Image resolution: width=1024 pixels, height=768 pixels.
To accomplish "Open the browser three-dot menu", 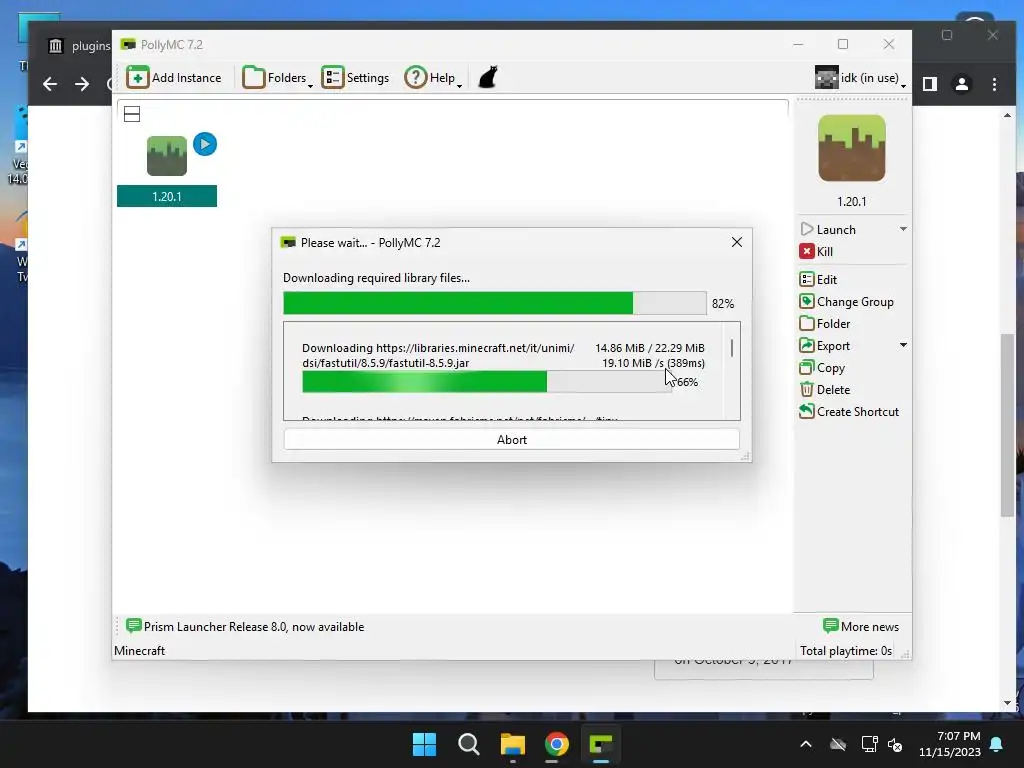I will coord(994,84).
